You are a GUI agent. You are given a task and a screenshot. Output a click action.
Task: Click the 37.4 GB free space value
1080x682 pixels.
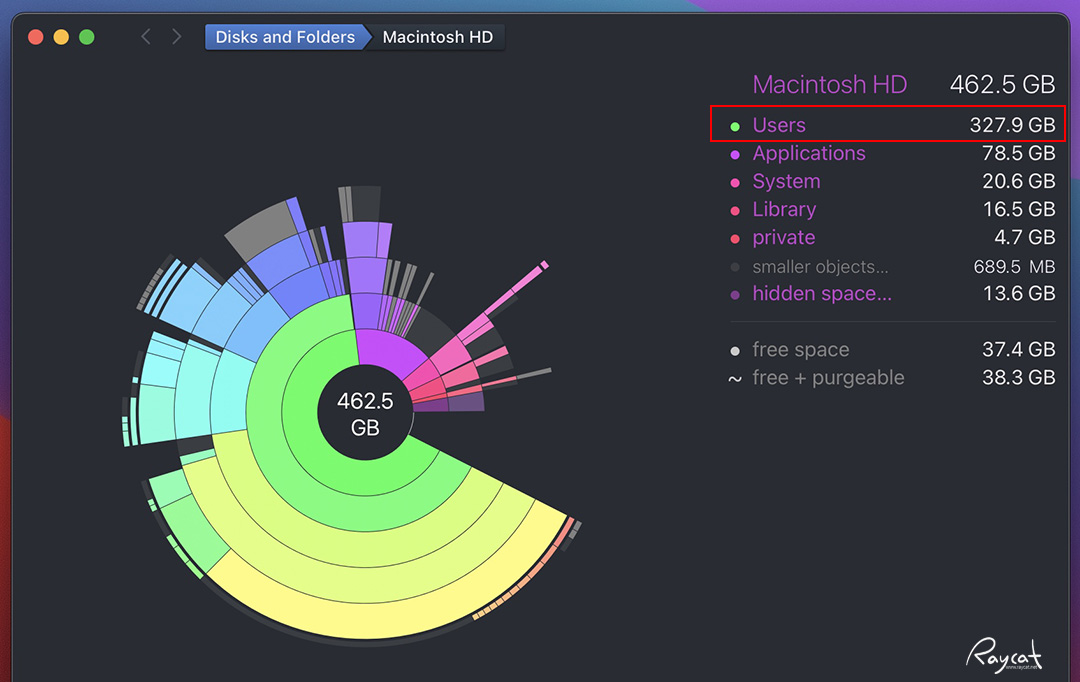[x=1018, y=350]
